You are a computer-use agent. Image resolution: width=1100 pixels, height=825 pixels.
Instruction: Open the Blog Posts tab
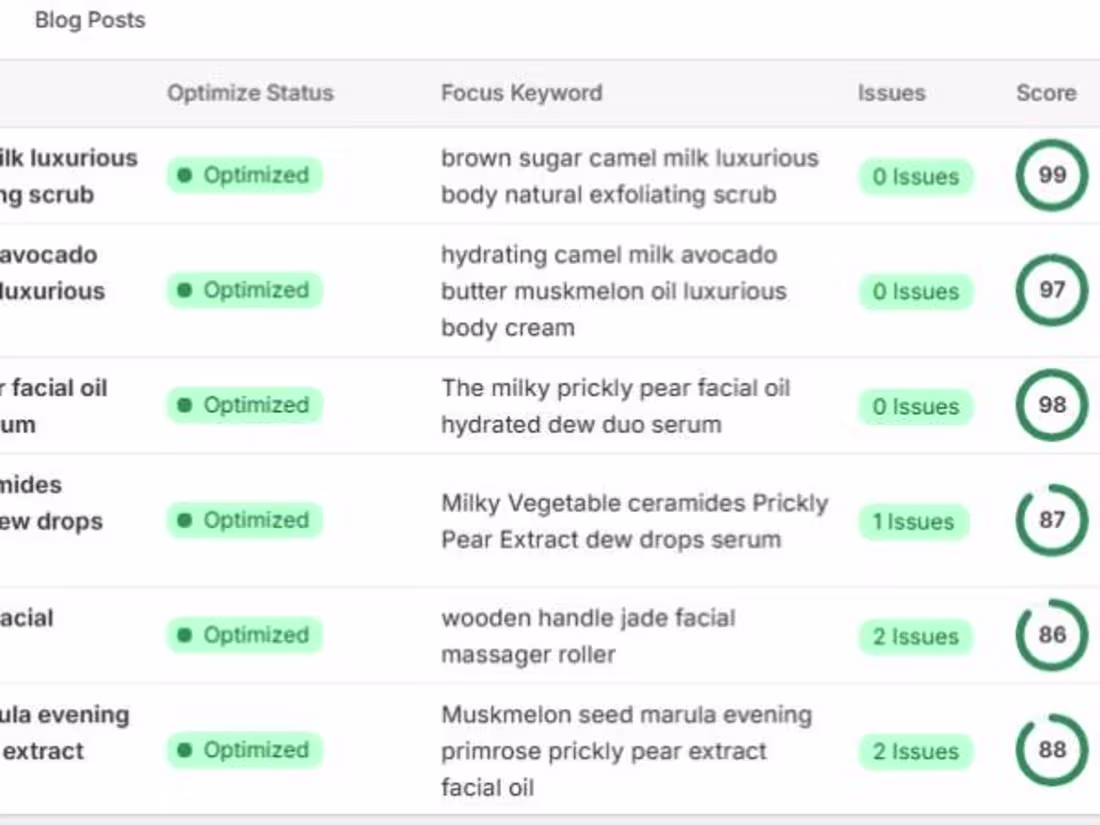(x=90, y=20)
